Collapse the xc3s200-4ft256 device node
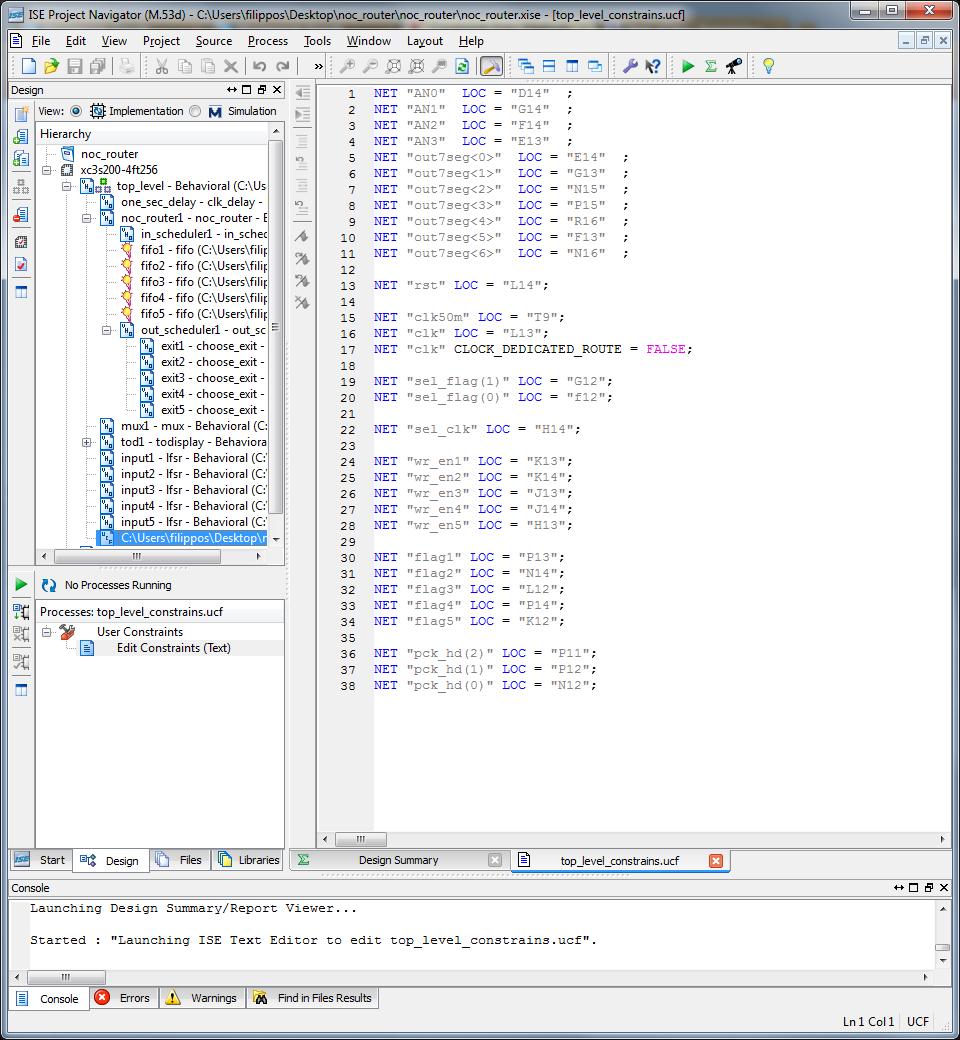The width and height of the screenshot is (960, 1040). pyautogui.click(x=46, y=170)
